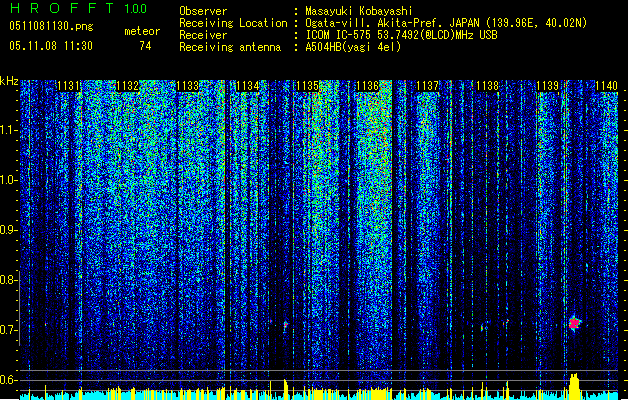Click the 1135 time marker
Image resolution: width=629 pixels, height=400 pixels.
(x=307, y=86)
